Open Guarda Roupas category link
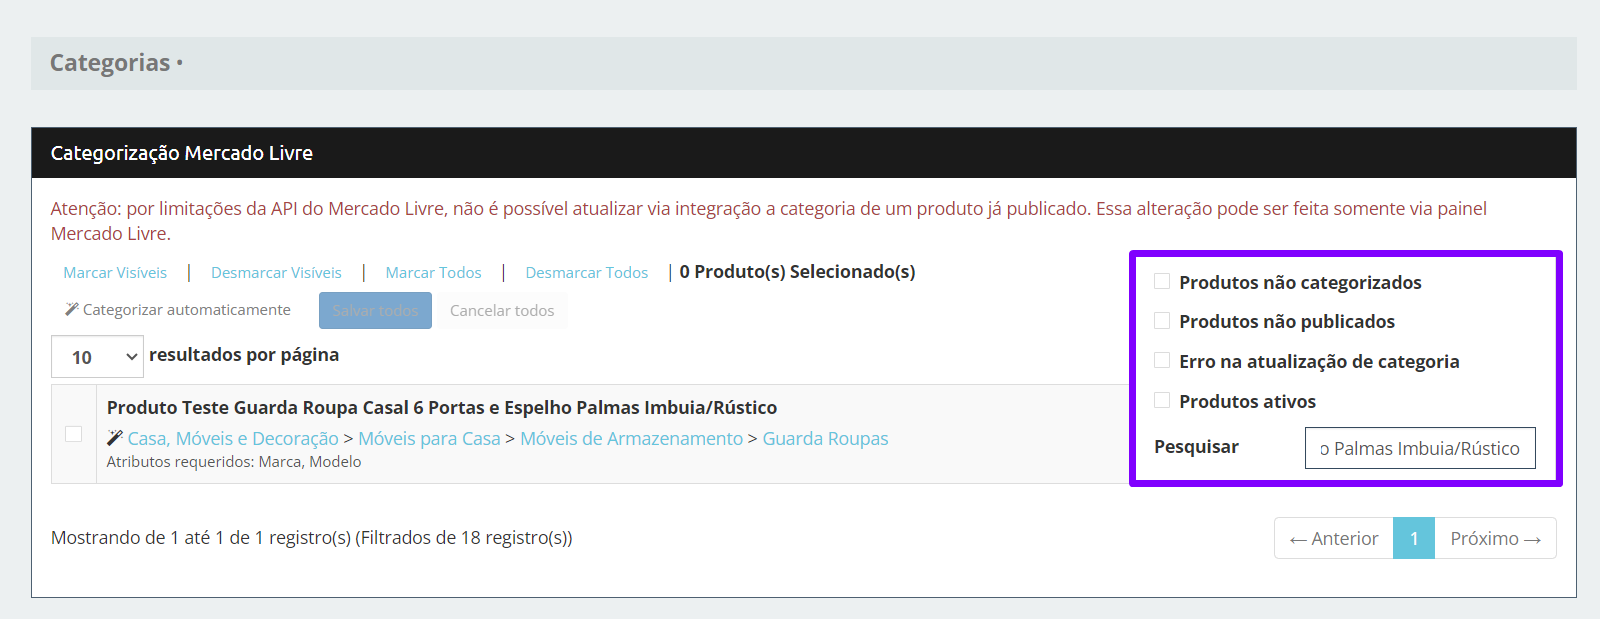Image resolution: width=1600 pixels, height=619 pixels. [825, 439]
